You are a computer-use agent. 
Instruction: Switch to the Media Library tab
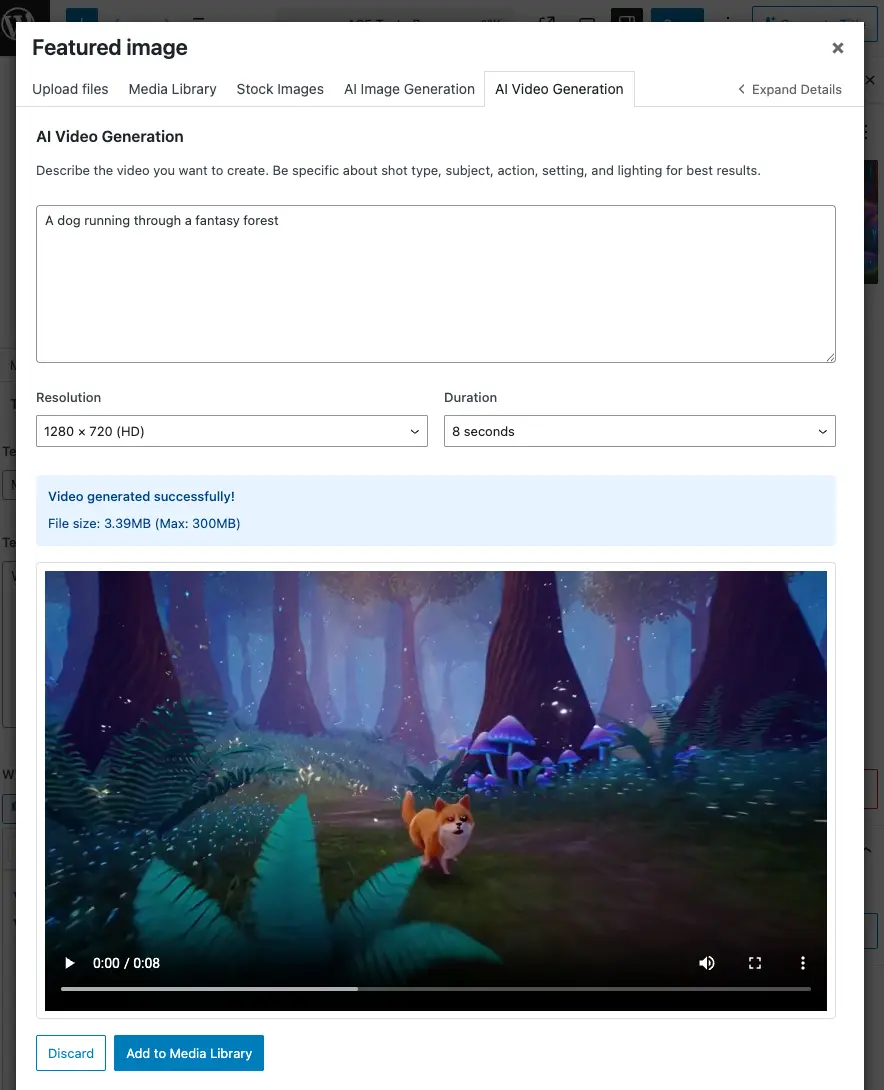[x=172, y=89]
